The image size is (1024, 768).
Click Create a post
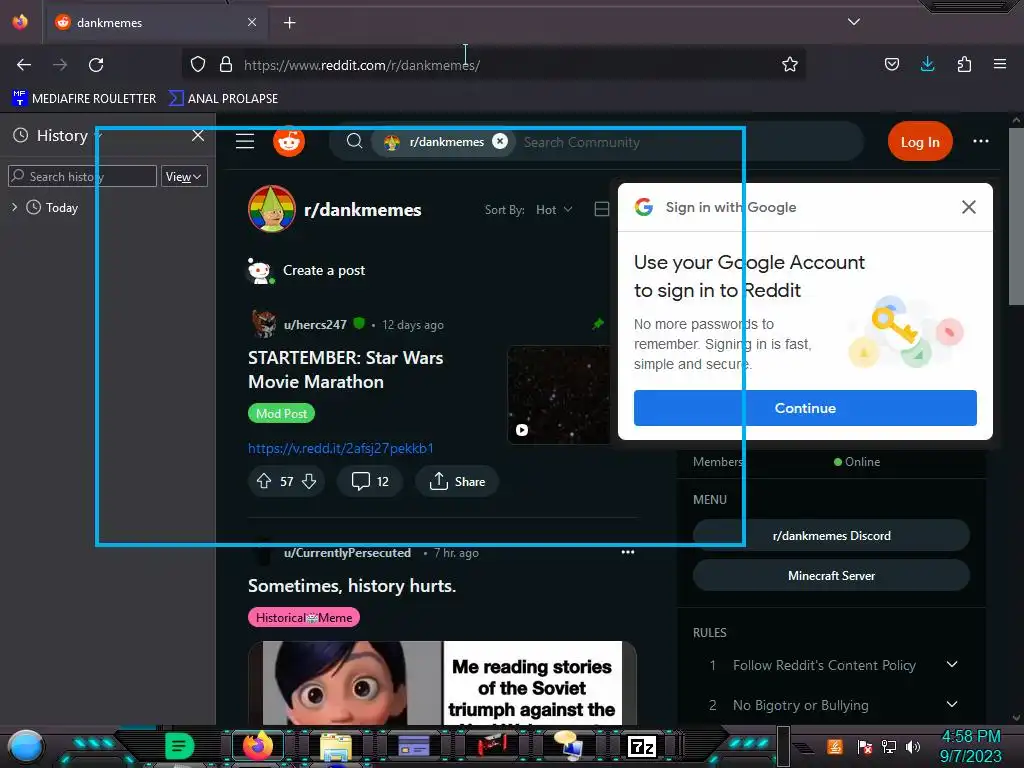[323, 270]
